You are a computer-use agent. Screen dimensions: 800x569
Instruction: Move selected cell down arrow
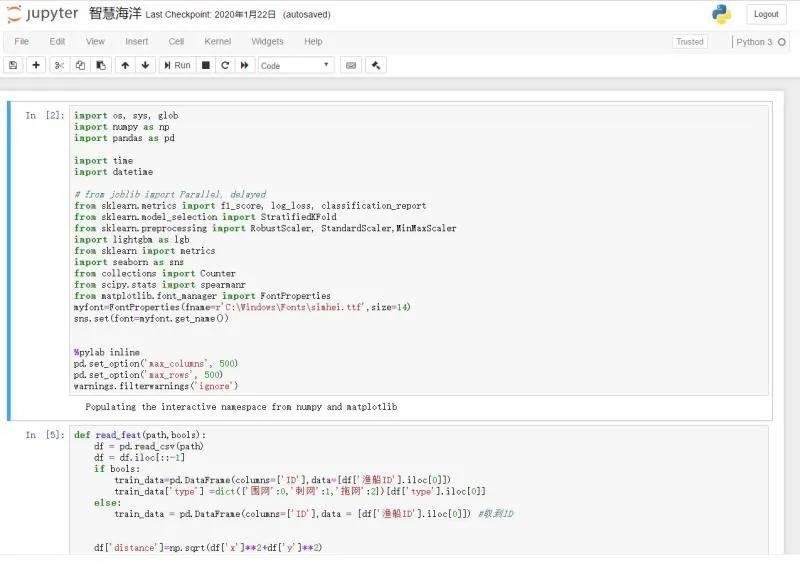click(x=146, y=65)
